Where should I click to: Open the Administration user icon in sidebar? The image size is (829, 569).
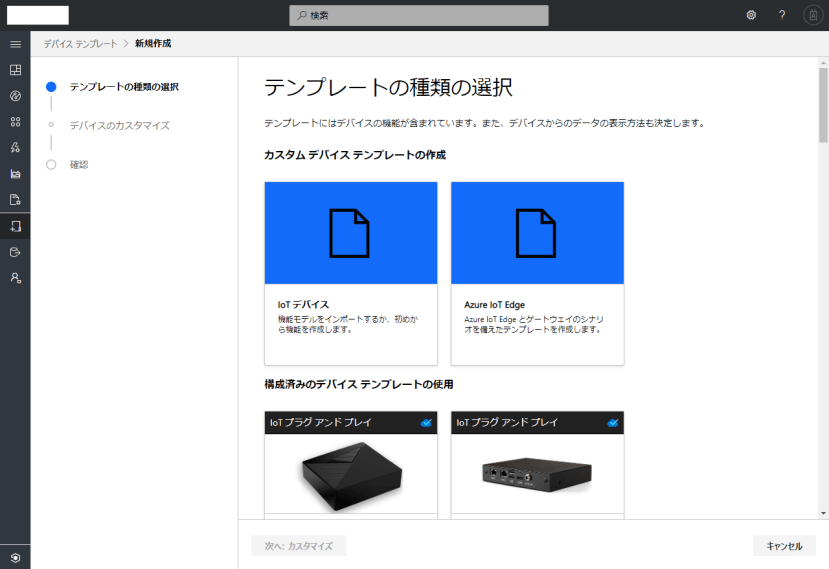pyautogui.click(x=15, y=278)
